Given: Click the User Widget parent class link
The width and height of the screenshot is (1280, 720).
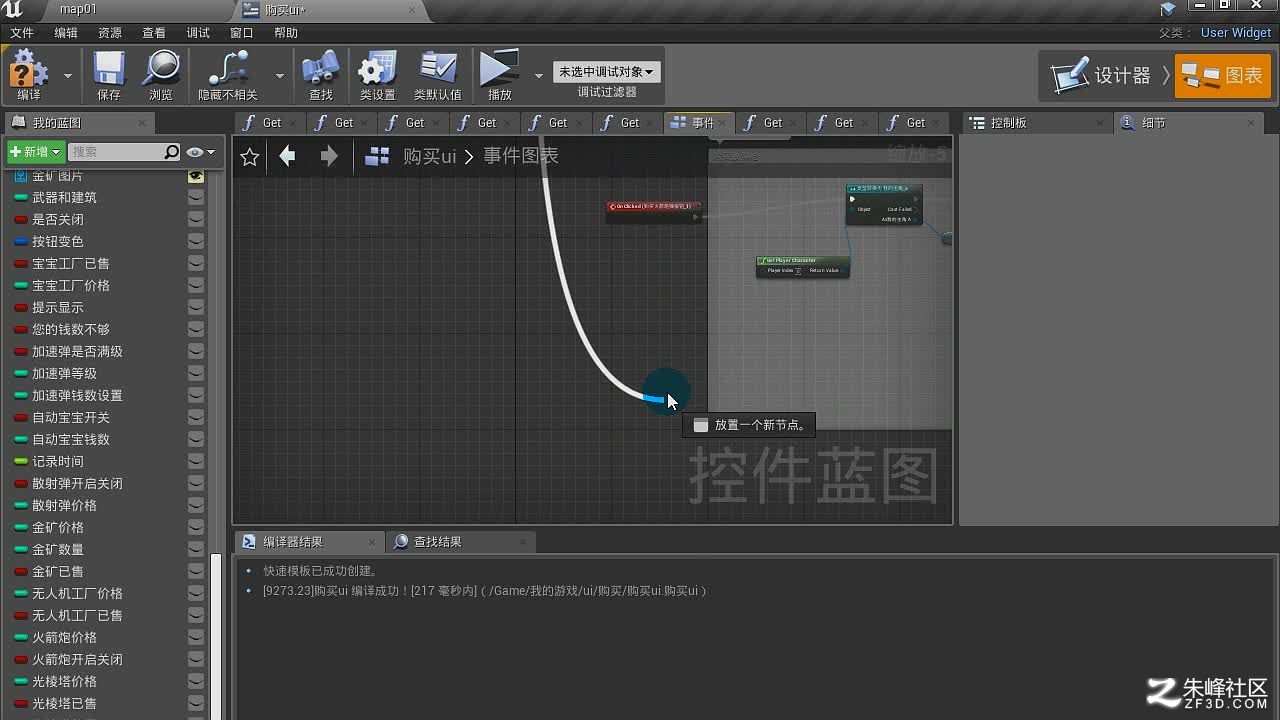Looking at the screenshot, I should click(x=1236, y=33).
